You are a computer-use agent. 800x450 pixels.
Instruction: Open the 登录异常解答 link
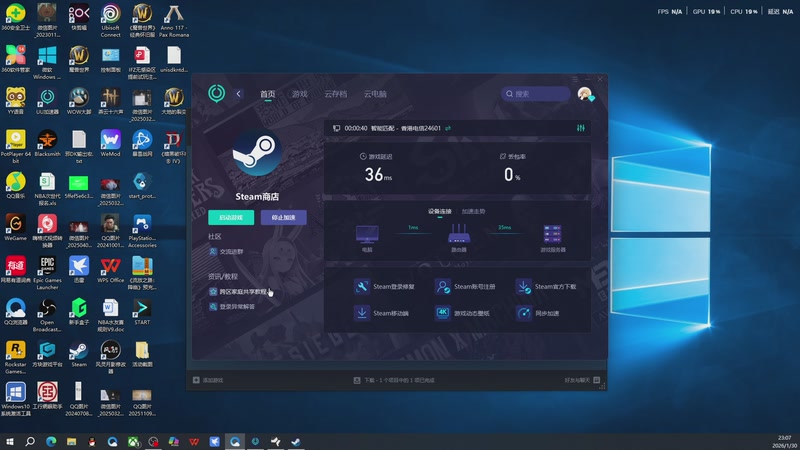(x=232, y=307)
